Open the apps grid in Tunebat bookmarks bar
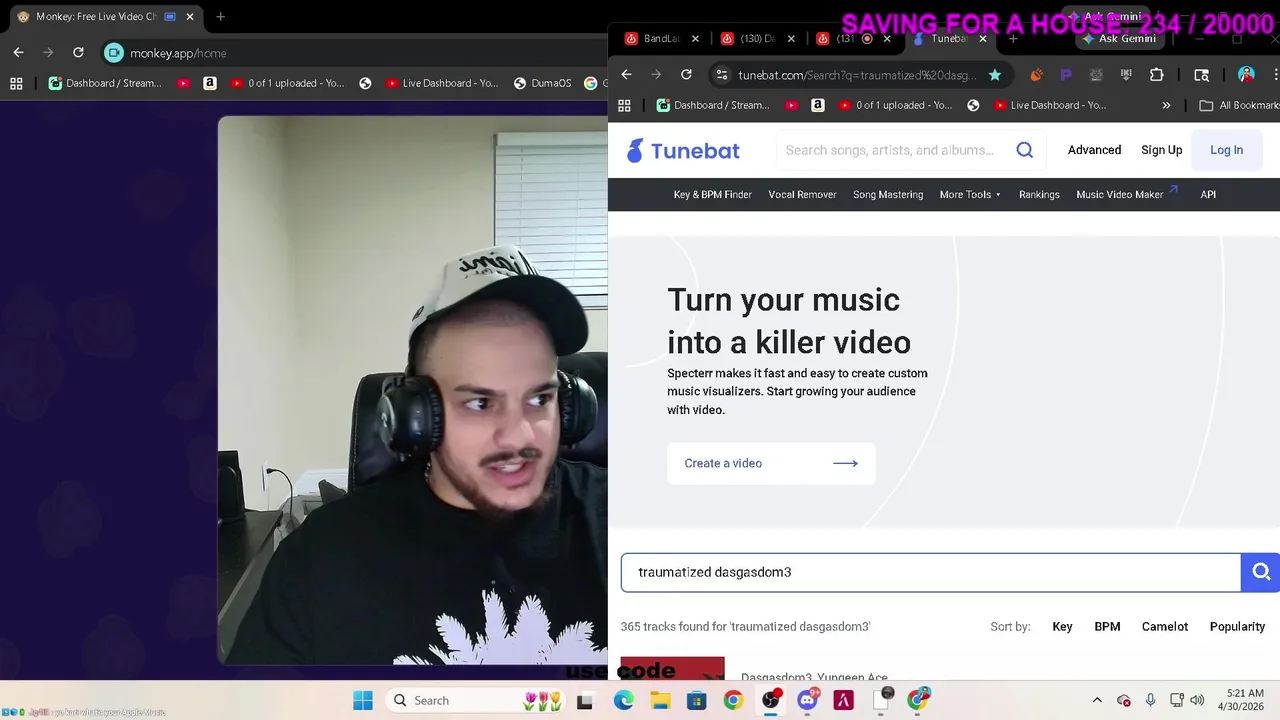 (x=624, y=105)
